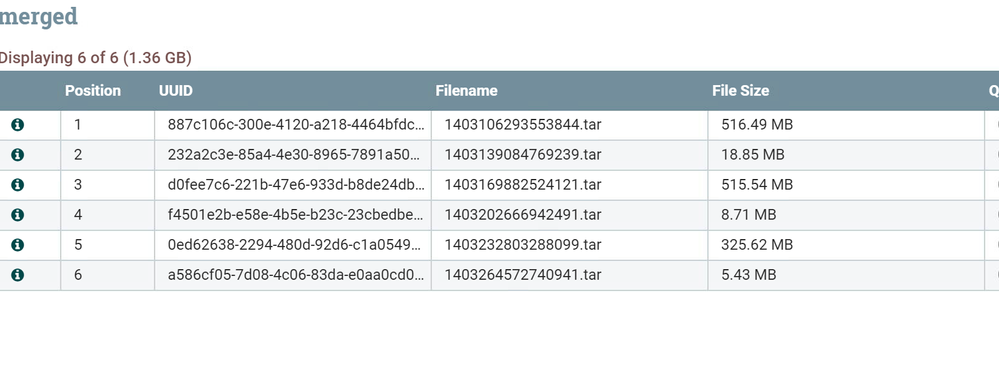Click UUID starting with a586cf05

[296, 275]
